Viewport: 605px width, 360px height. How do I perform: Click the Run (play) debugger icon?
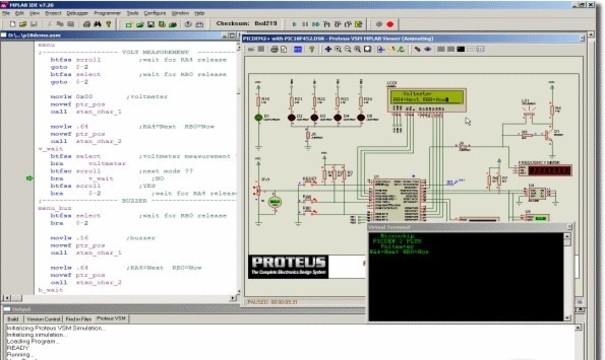(x=294, y=24)
